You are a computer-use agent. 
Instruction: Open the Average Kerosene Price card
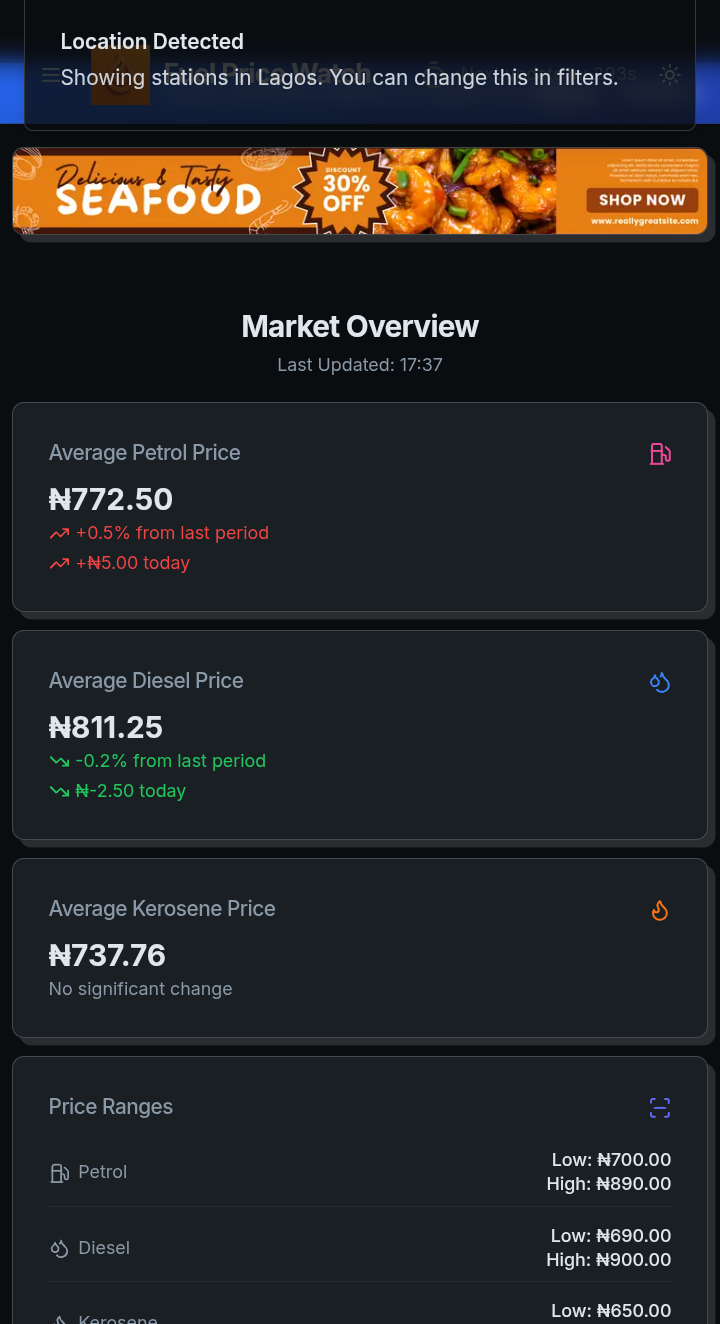point(360,947)
